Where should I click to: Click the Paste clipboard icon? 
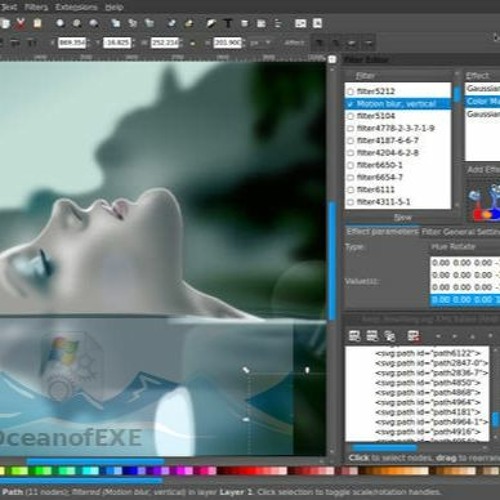point(37,23)
